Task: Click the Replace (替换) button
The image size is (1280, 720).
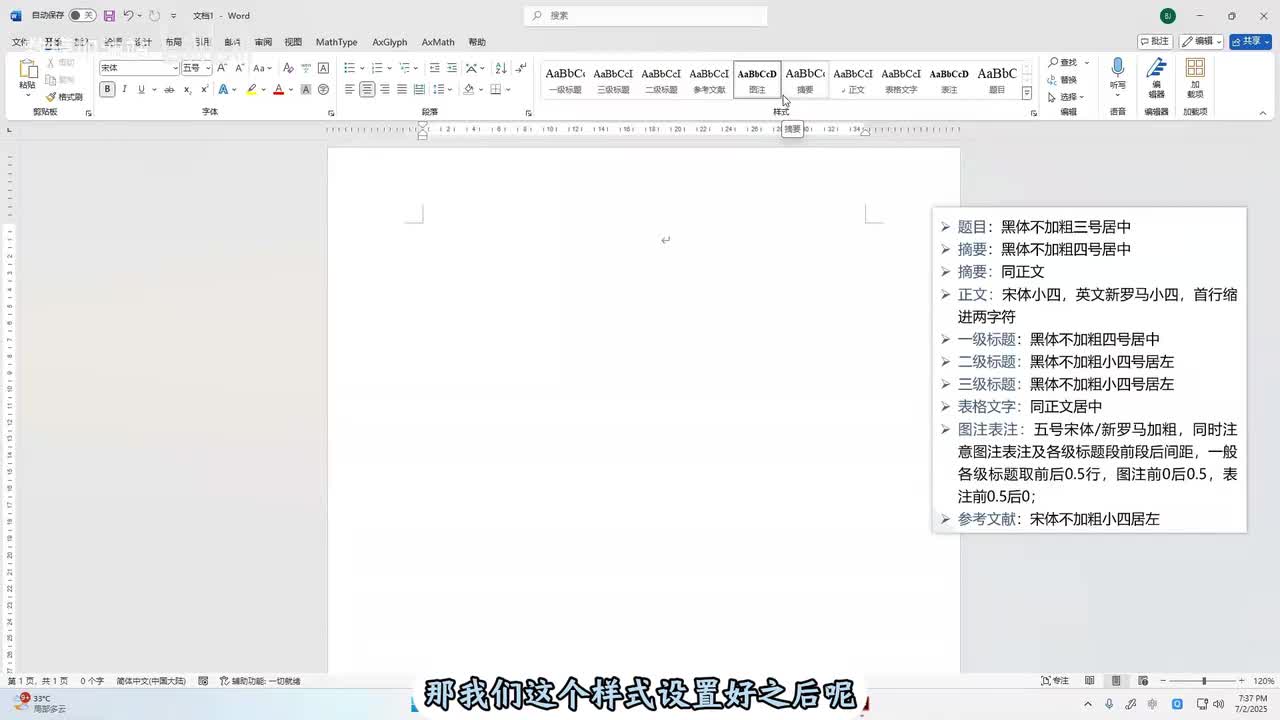Action: click(x=1063, y=80)
